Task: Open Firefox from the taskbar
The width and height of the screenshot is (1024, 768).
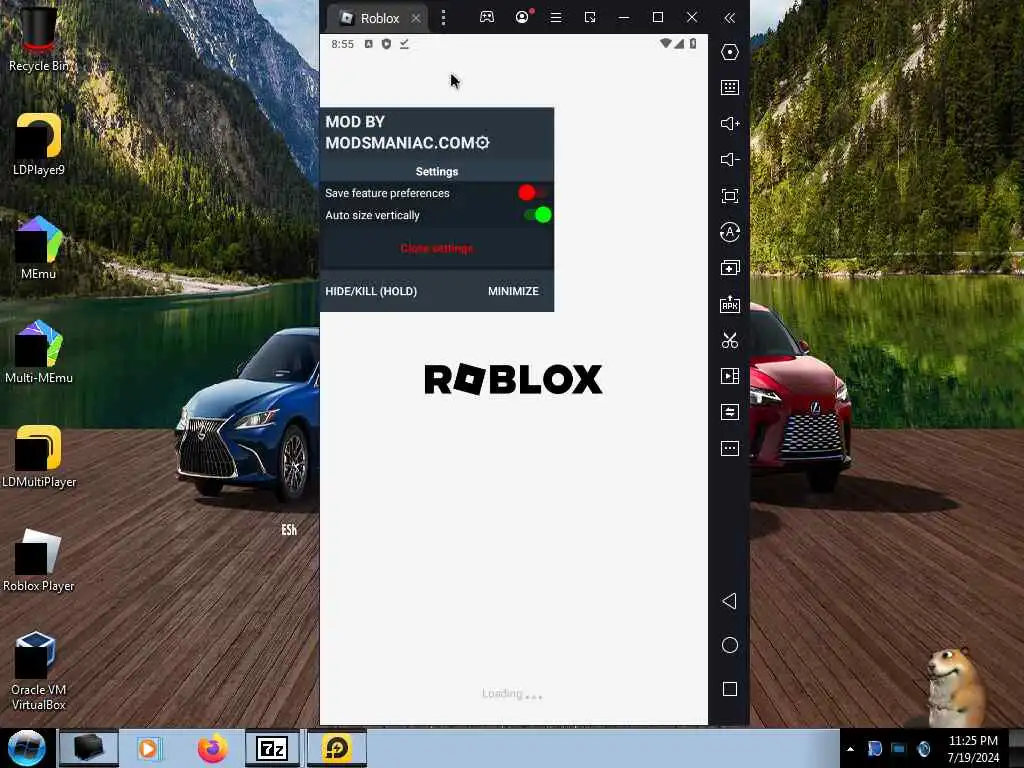Action: pyautogui.click(x=212, y=748)
